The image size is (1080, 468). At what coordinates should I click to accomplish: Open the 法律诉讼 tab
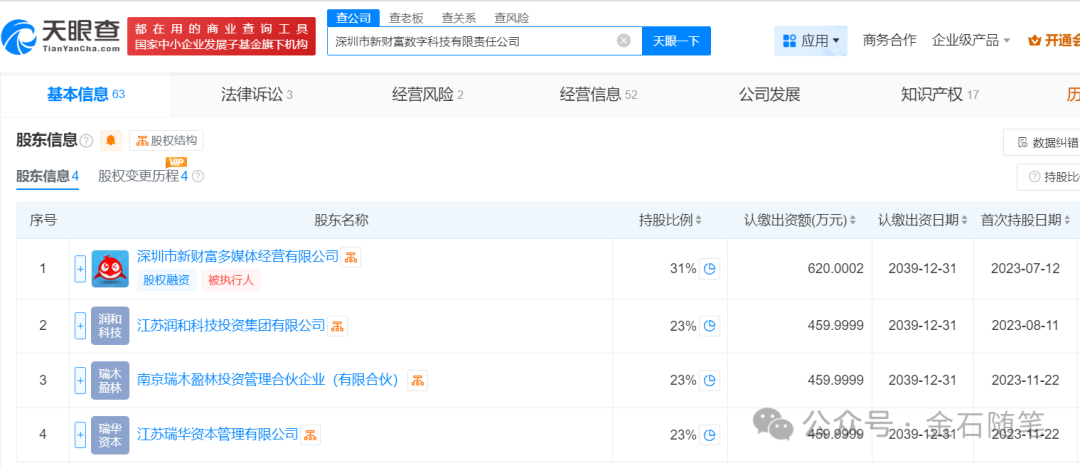(256, 94)
